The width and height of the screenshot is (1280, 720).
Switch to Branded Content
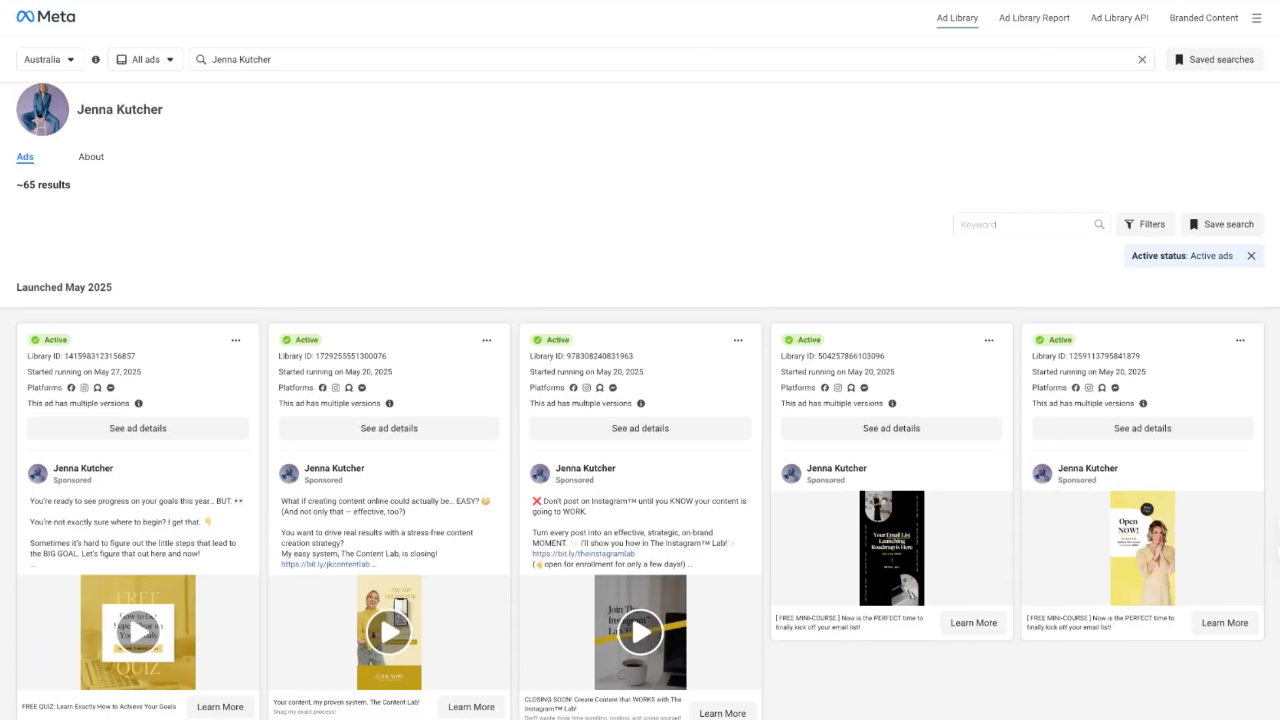point(1204,18)
